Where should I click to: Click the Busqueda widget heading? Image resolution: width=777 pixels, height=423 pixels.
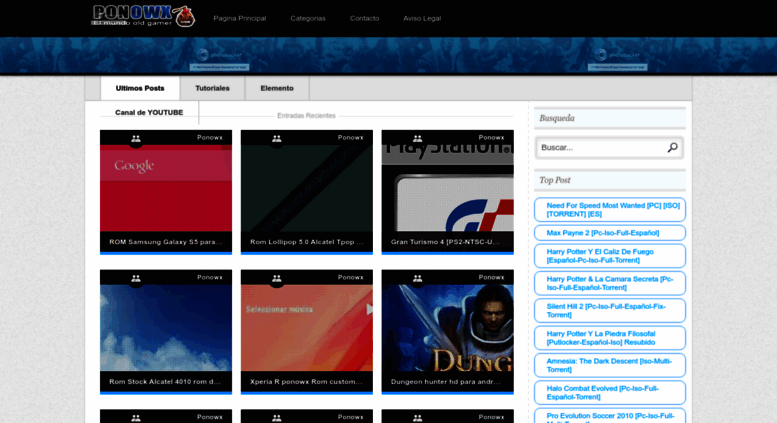[557, 118]
